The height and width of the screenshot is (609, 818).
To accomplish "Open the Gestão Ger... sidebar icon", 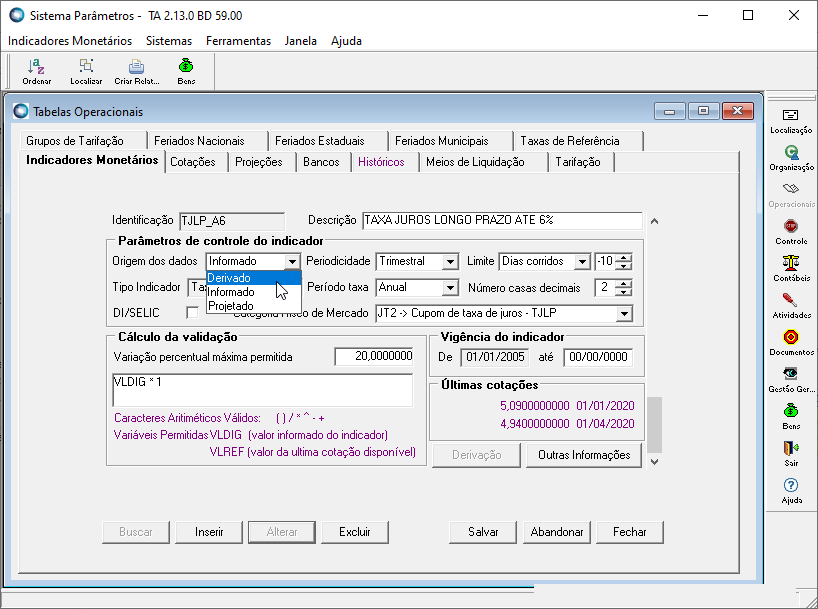I will [x=791, y=380].
